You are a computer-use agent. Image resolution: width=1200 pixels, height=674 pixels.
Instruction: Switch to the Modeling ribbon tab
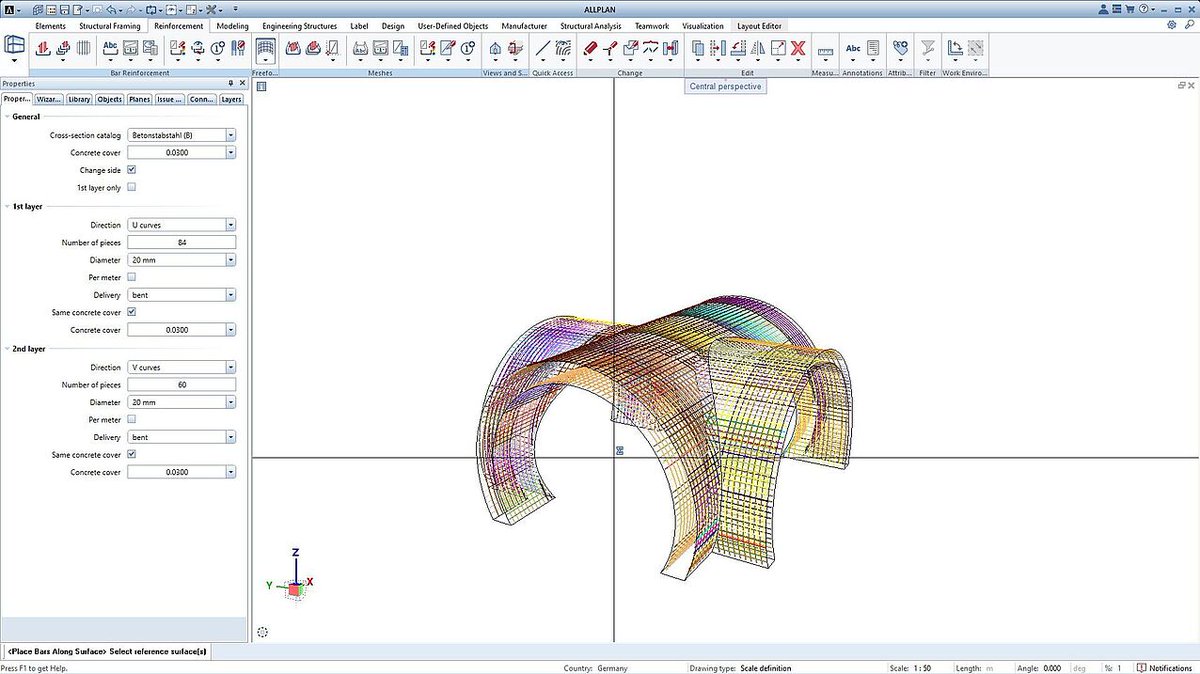pyautogui.click(x=233, y=25)
